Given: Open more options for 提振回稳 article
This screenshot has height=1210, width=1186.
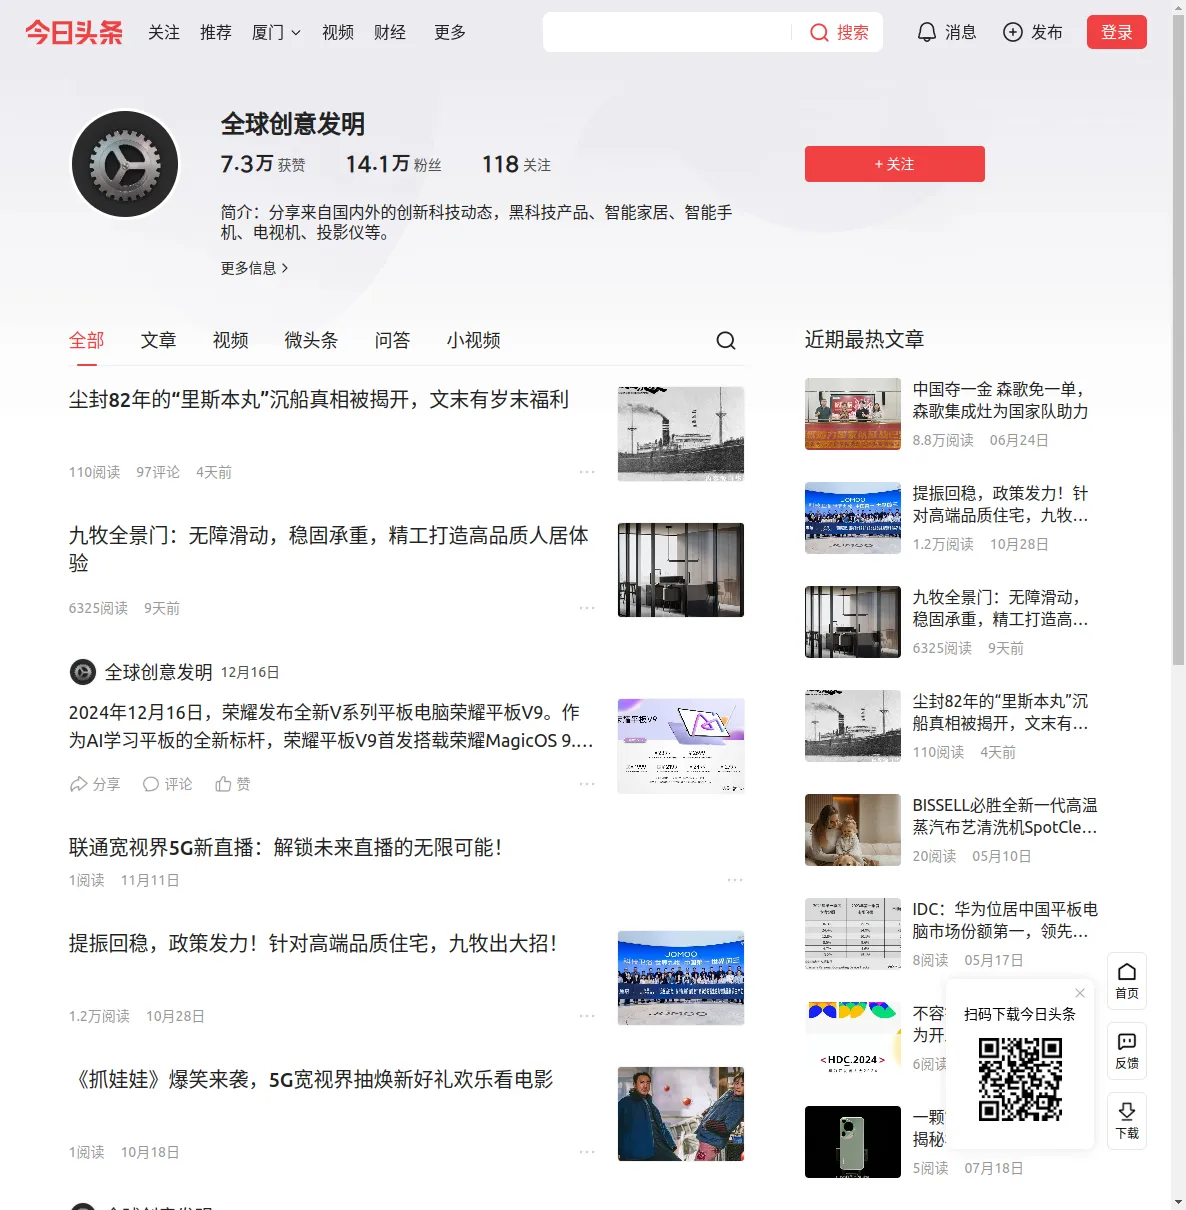Looking at the screenshot, I should point(587,1016).
